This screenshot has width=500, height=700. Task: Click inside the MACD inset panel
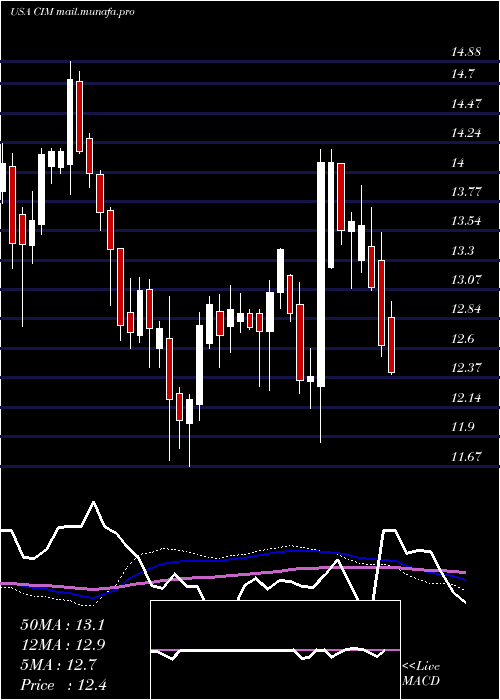[275, 650]
